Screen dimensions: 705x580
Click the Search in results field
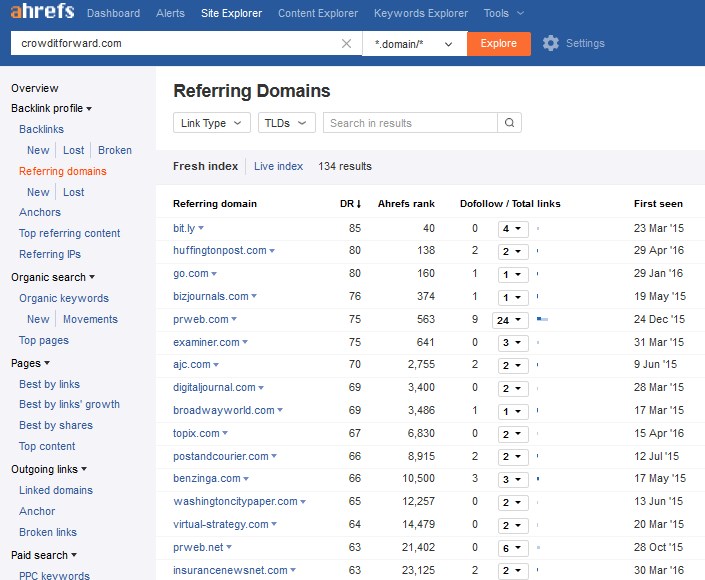(x=410, y=123)
